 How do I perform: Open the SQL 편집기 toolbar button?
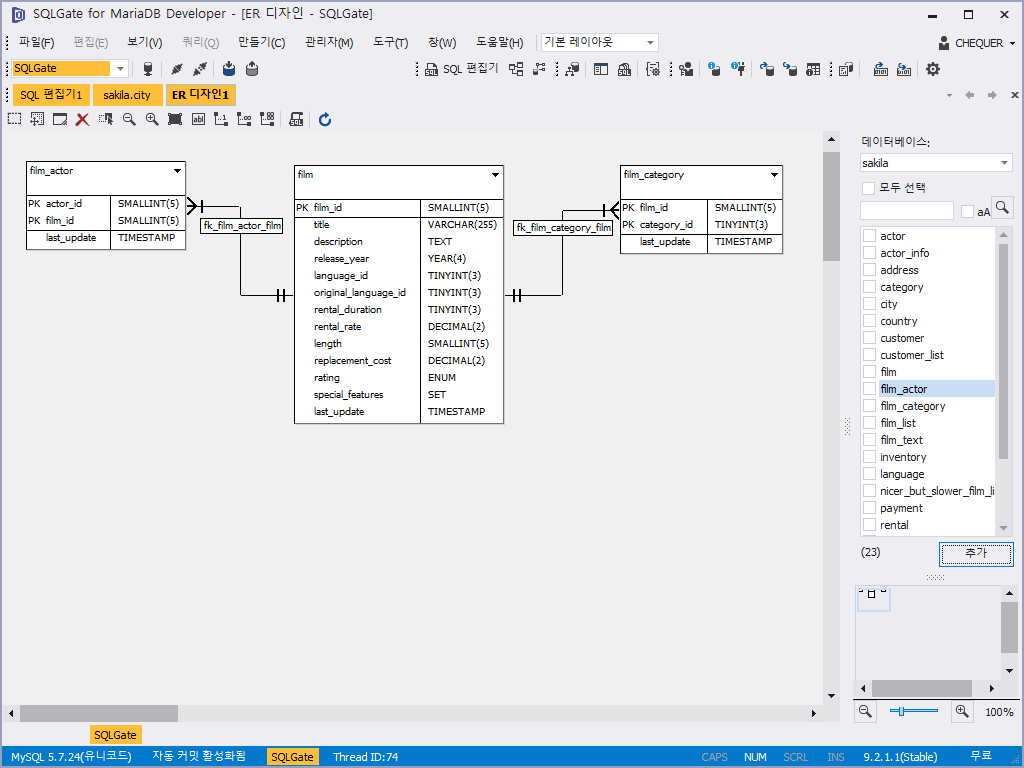[462, 69]
